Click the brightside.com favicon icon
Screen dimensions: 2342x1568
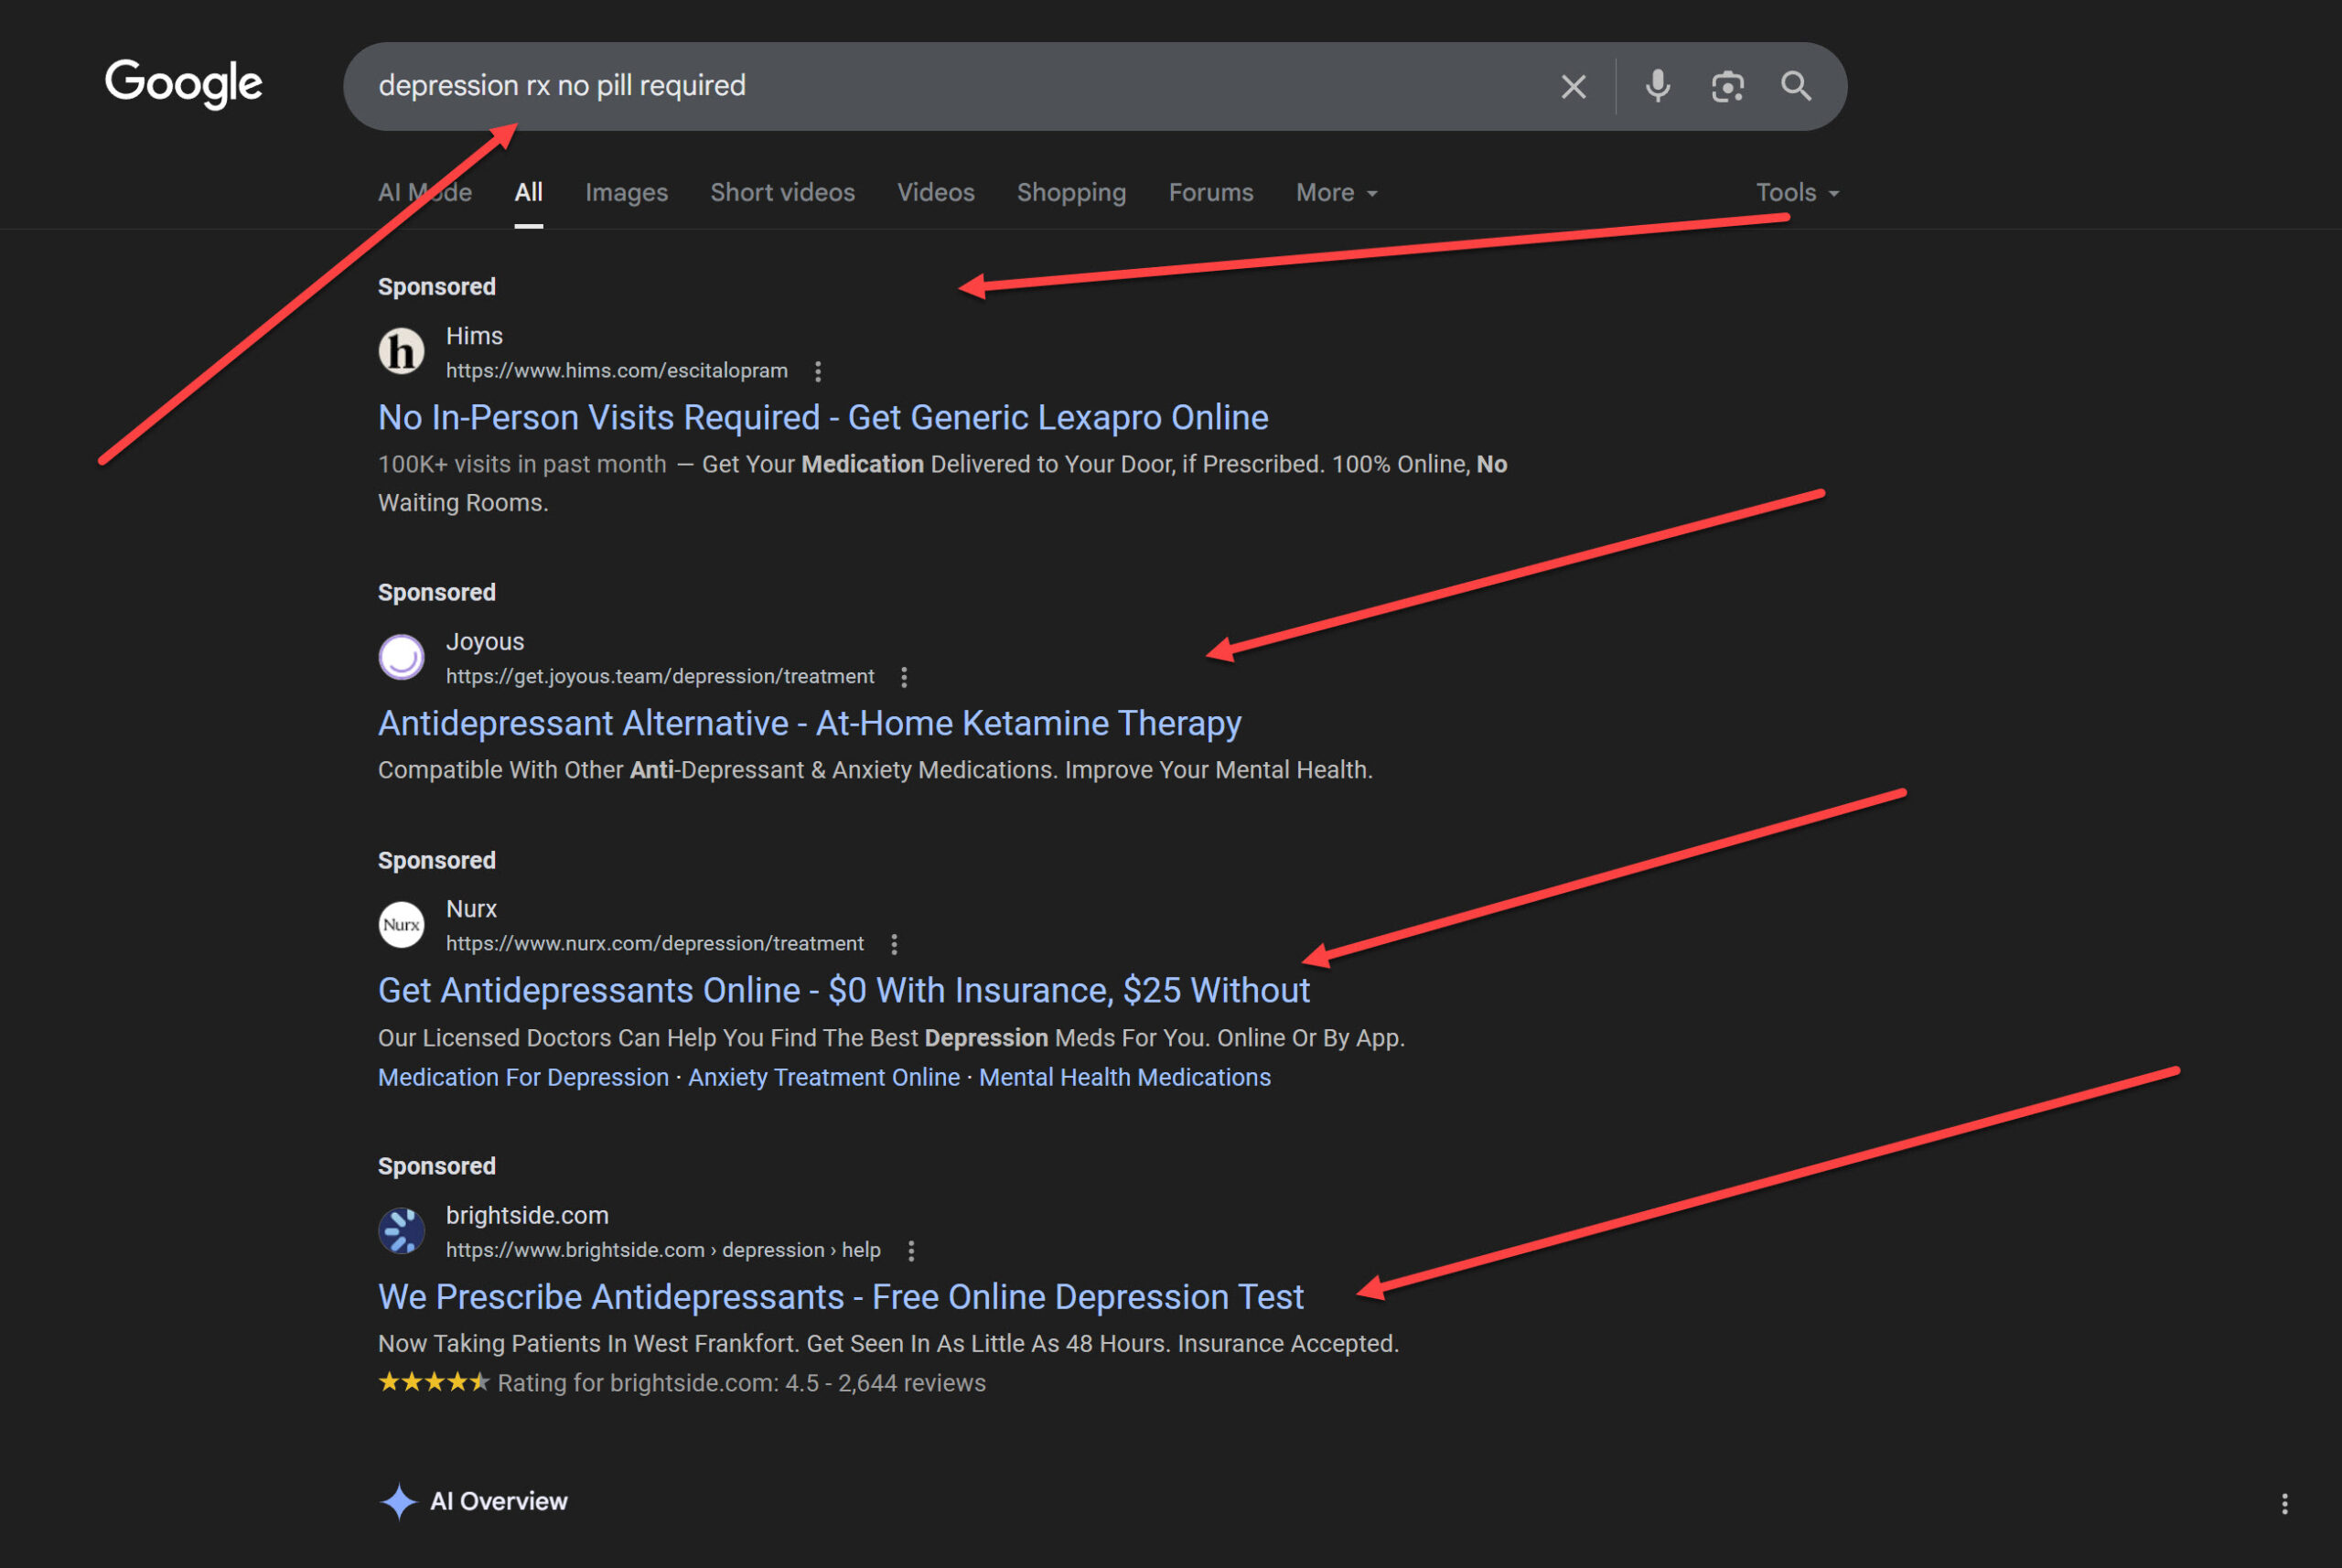[x=401, y=1231]
